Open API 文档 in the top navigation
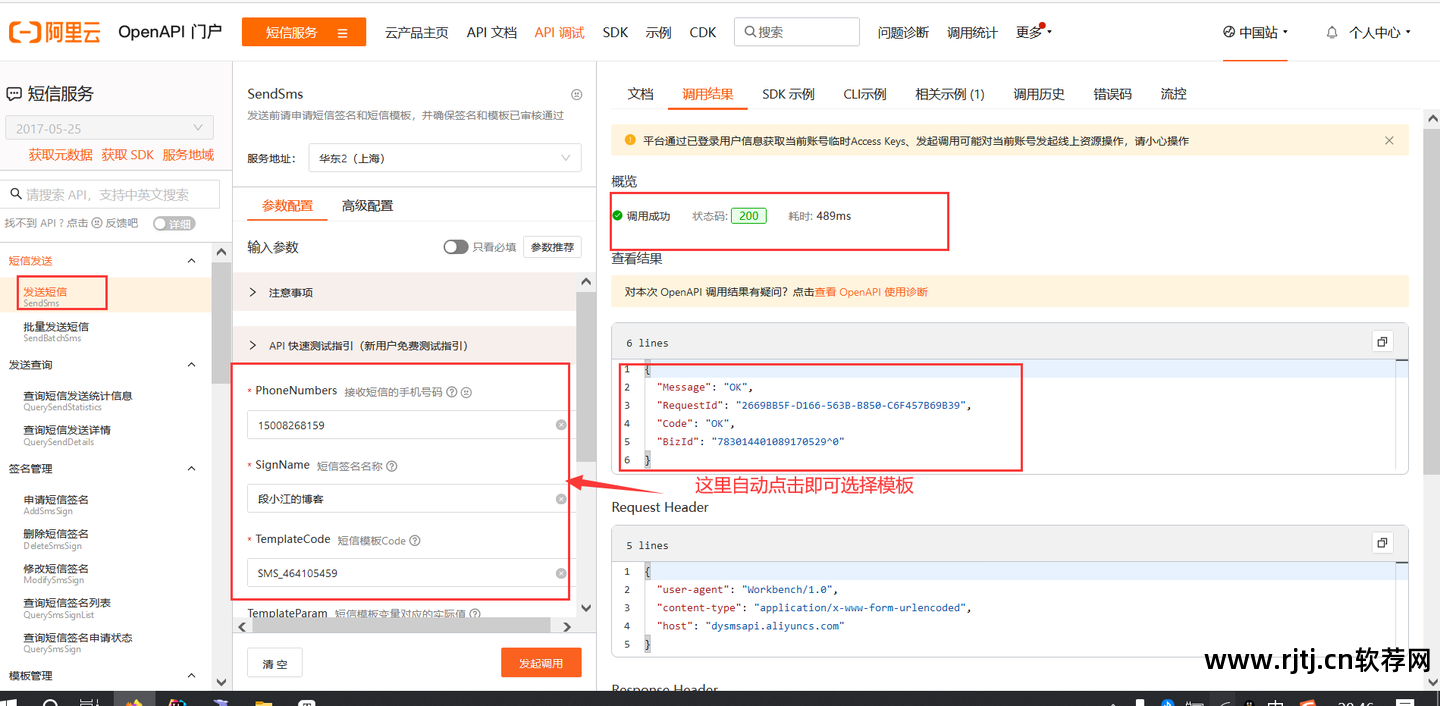The width and height of the screenshot is (1440, 706). pos(492,32)
